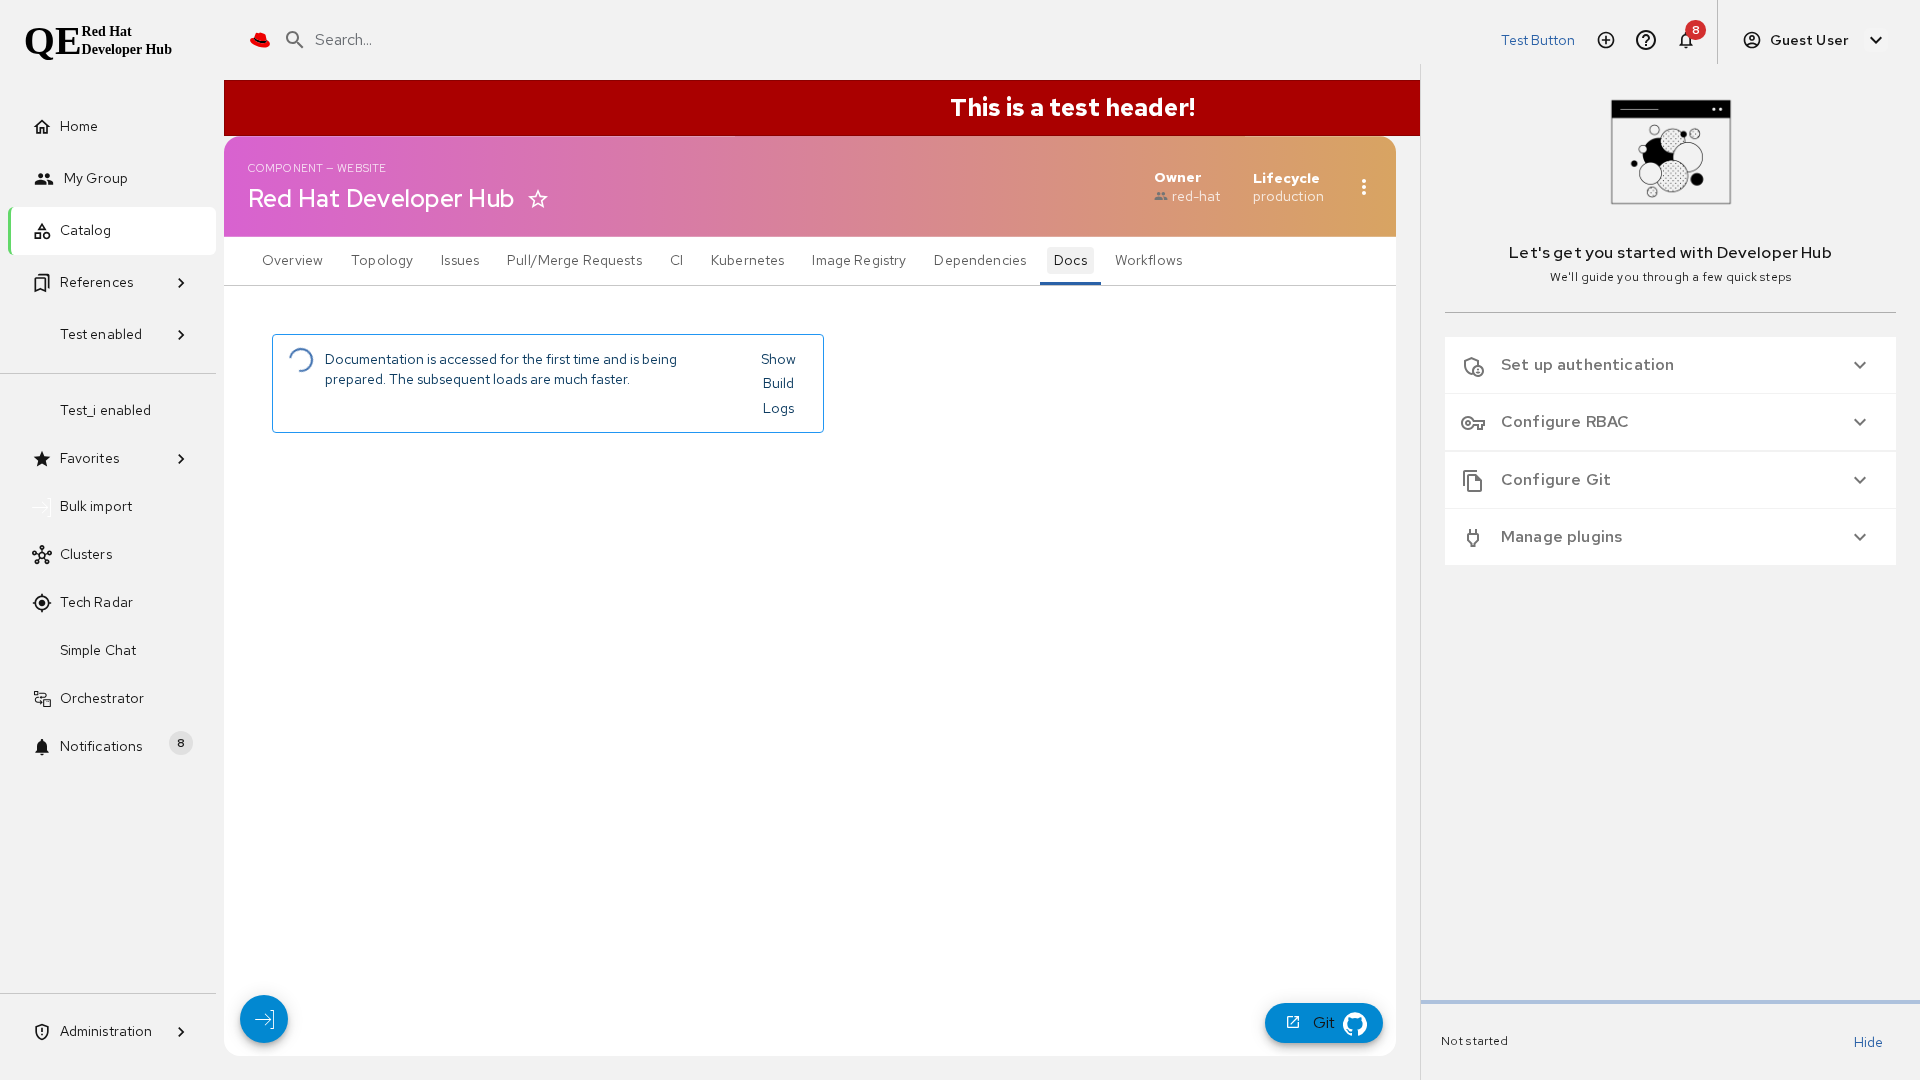The height and width of the screenshot is (1080, 1920).
Task: Open Orchestrator sidebar item
Action: (101, 698)
